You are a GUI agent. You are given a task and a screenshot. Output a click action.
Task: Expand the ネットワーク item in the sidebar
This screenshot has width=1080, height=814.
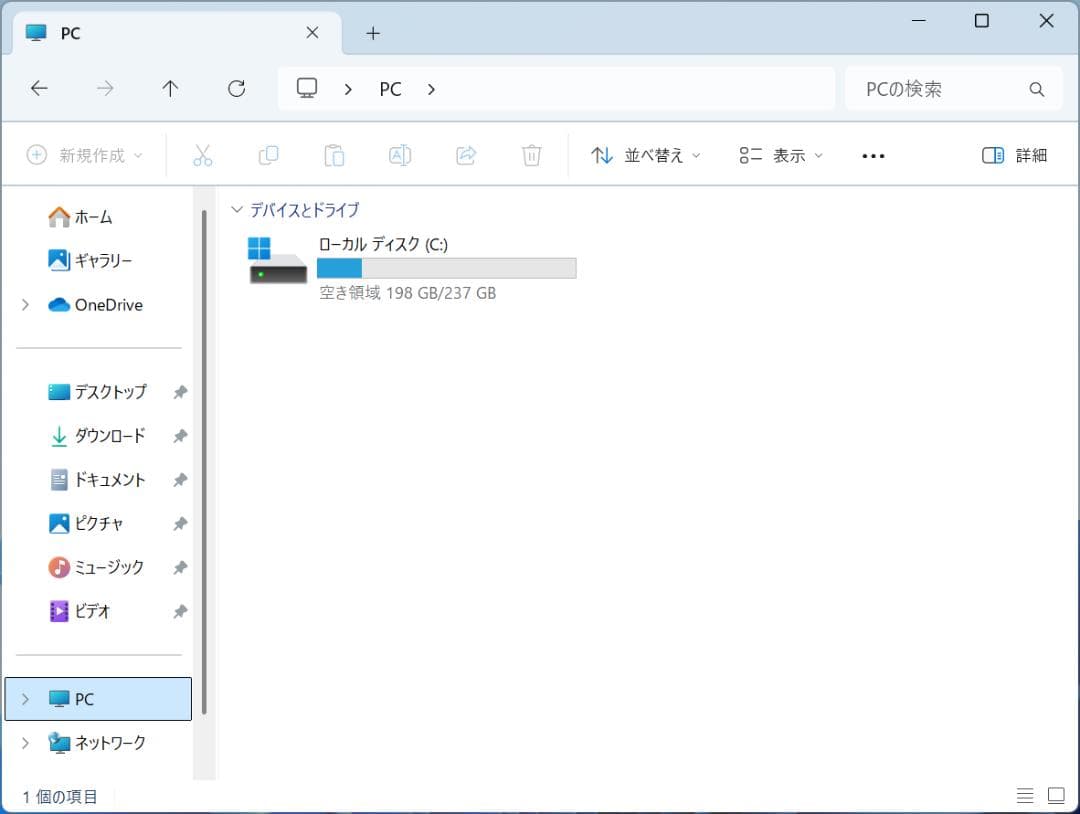tap(25, 743)
